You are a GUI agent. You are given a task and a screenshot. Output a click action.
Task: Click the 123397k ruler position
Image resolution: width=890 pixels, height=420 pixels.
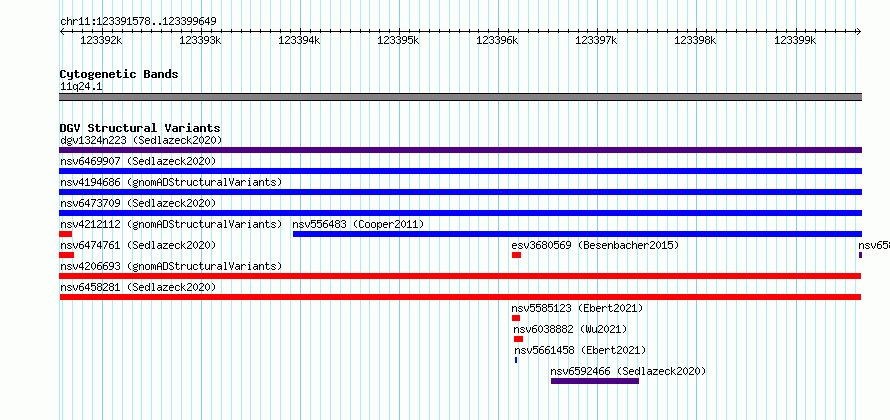(x=597, y=40)
